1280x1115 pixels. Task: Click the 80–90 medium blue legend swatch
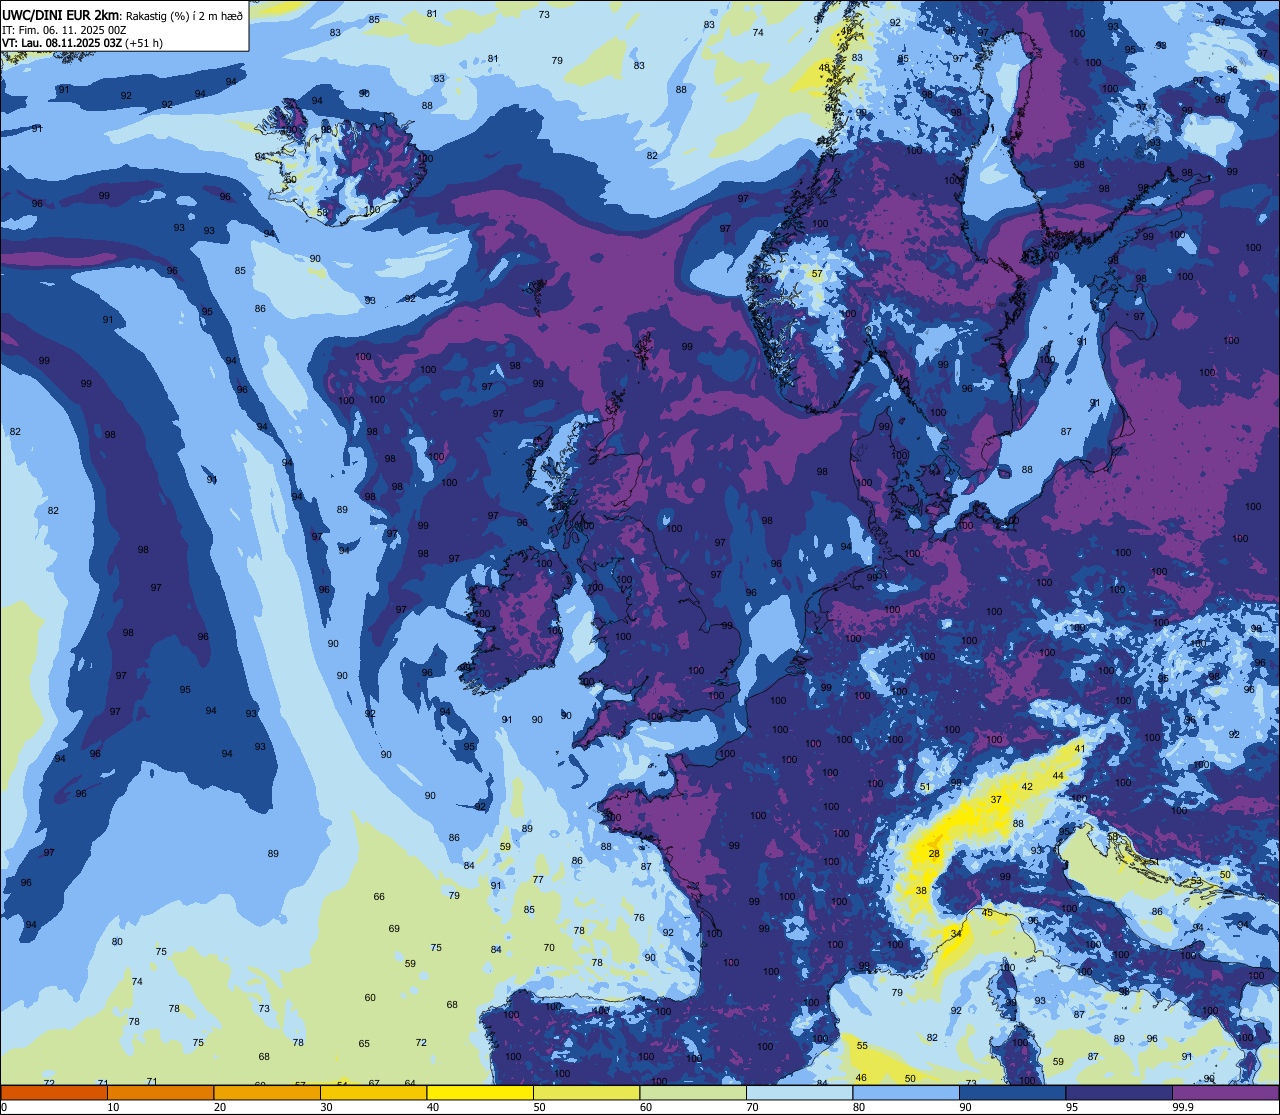click(906, 1092)
